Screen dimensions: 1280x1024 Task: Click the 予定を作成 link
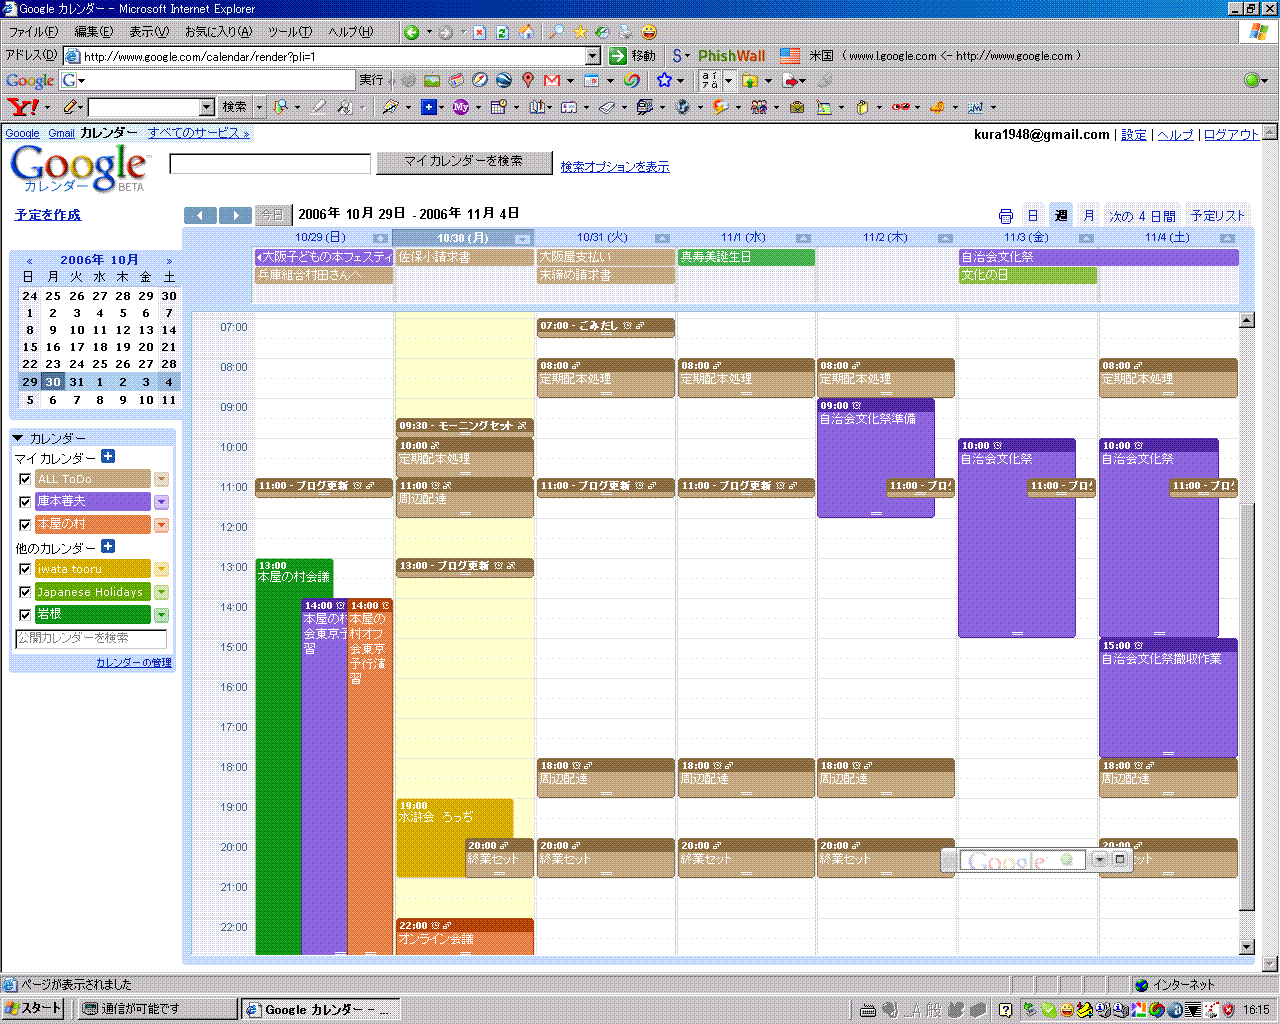click(x=48, y=215)
